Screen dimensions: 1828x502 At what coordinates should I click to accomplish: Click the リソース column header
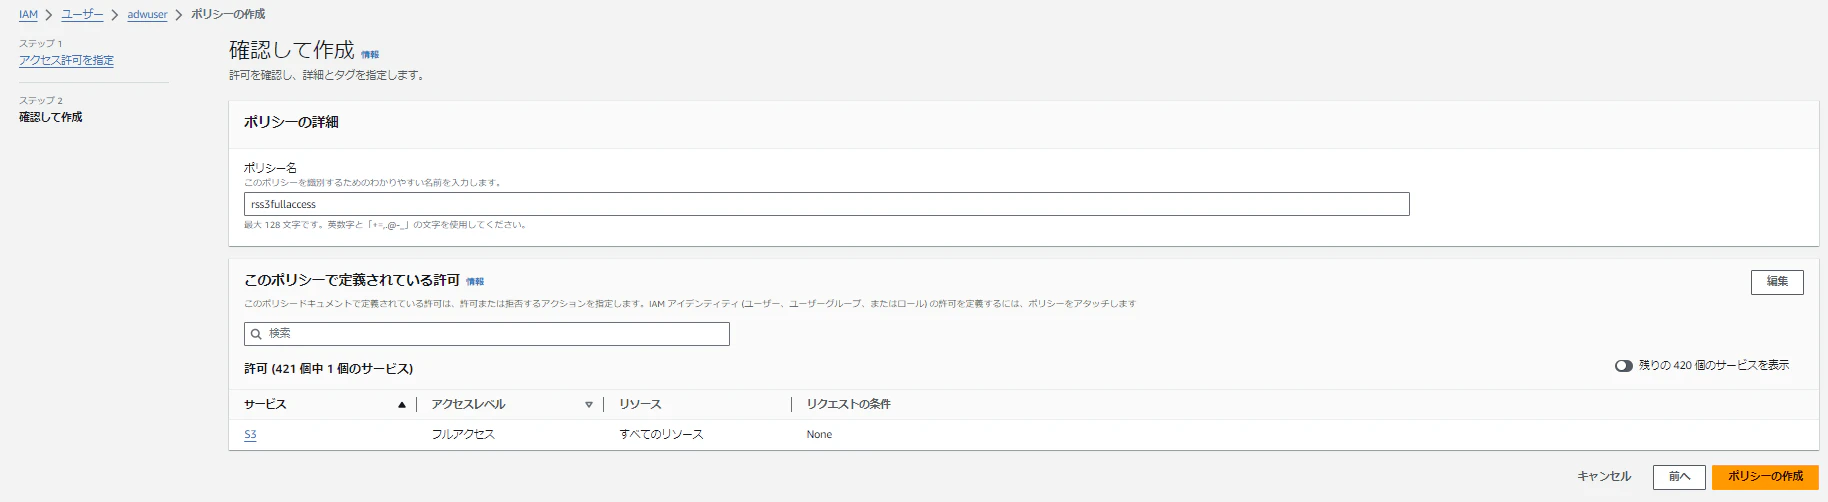[x=640, y=404]
